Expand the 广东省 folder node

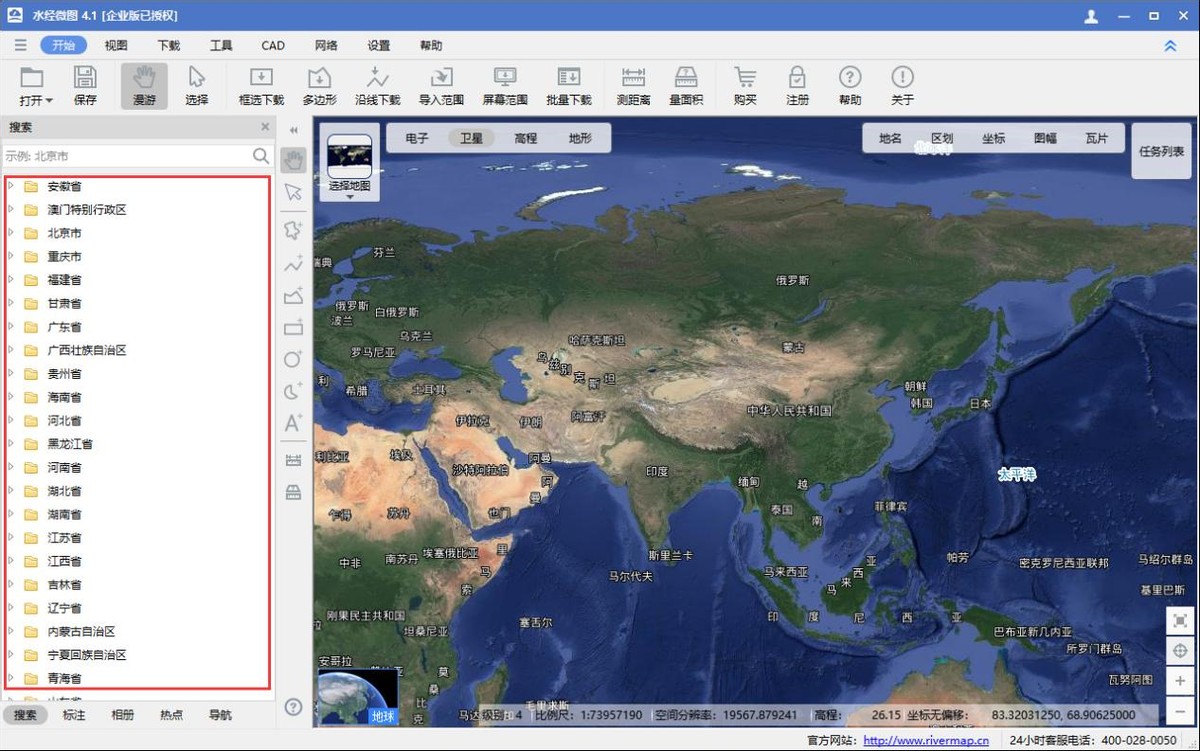tap(11, 327)
